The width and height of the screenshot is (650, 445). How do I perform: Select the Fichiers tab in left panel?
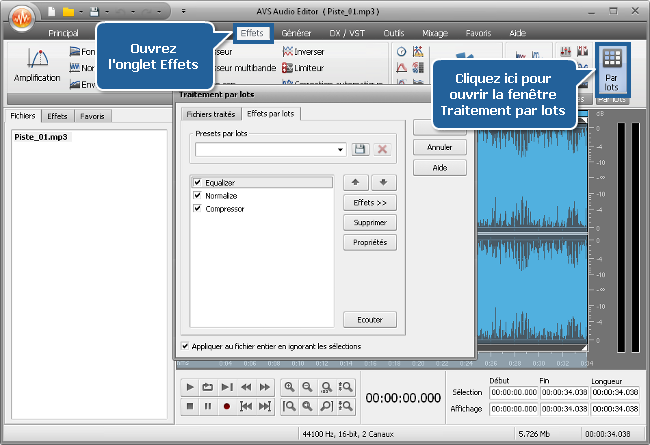(23, 116)
